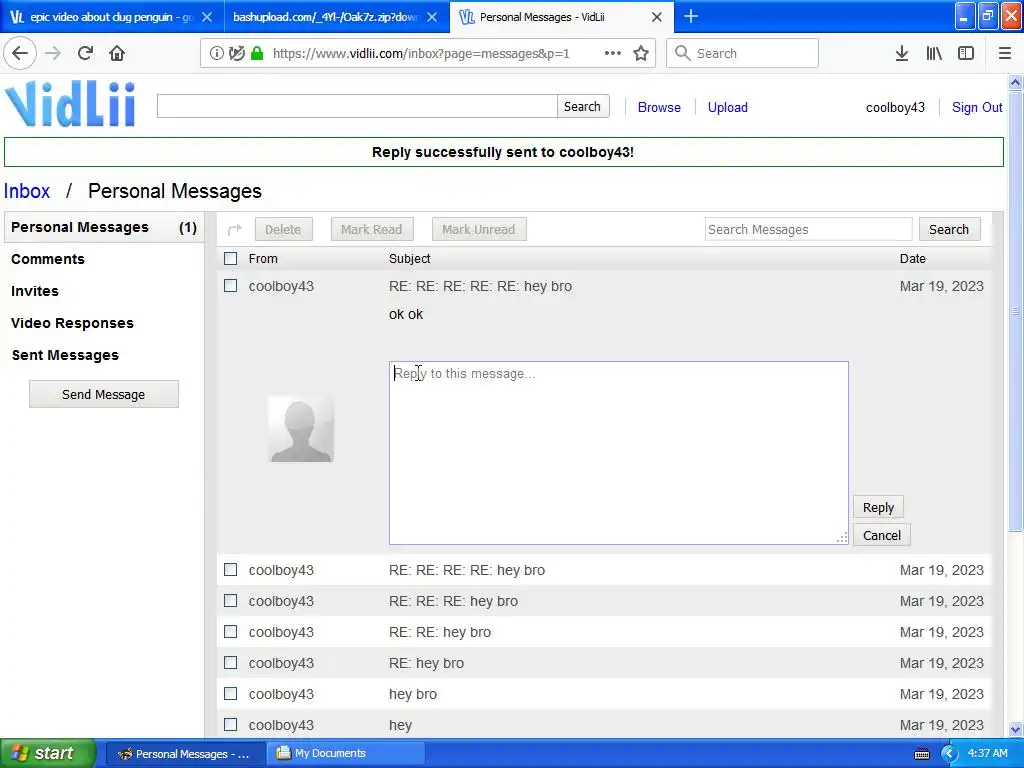Click the page scrollbar down arrow
1024x768 pixels.
click(1016, 729)
